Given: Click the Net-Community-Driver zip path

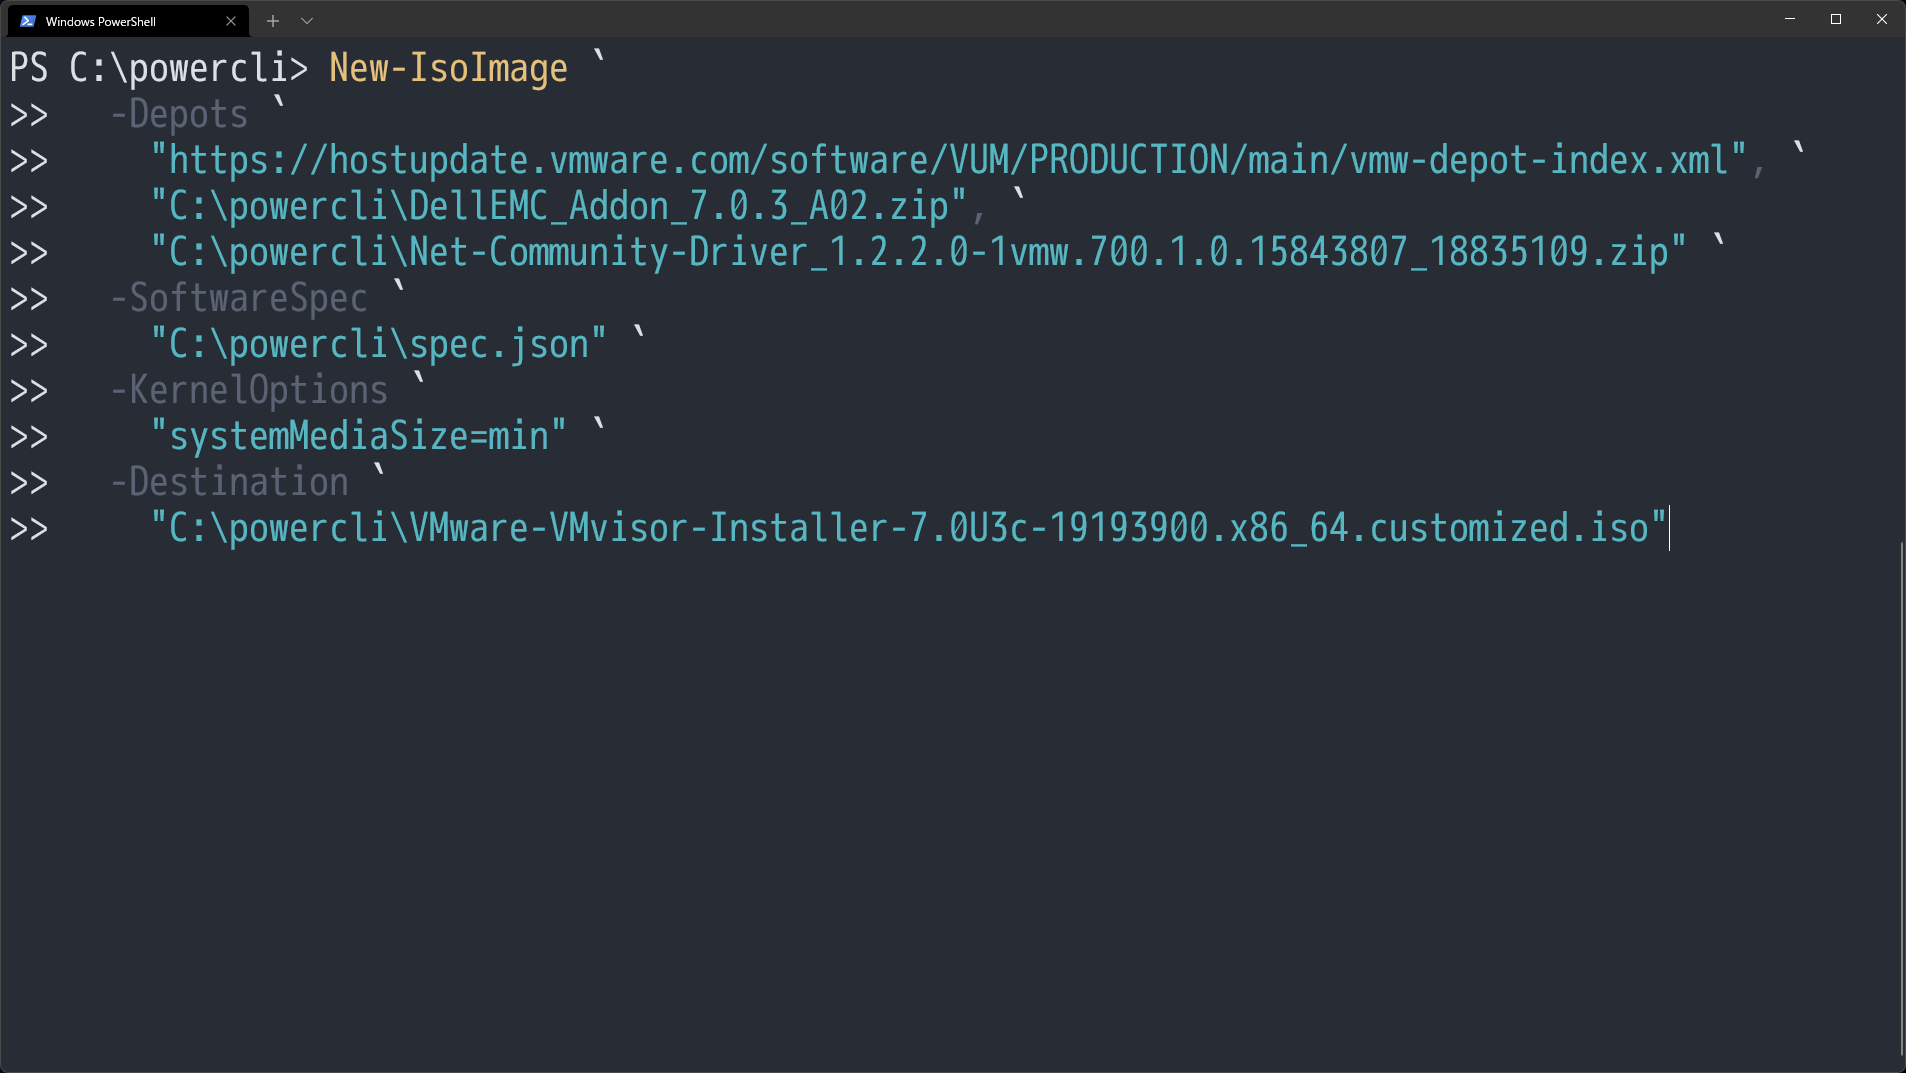Looking at the screenshot, I should point(915,251).
